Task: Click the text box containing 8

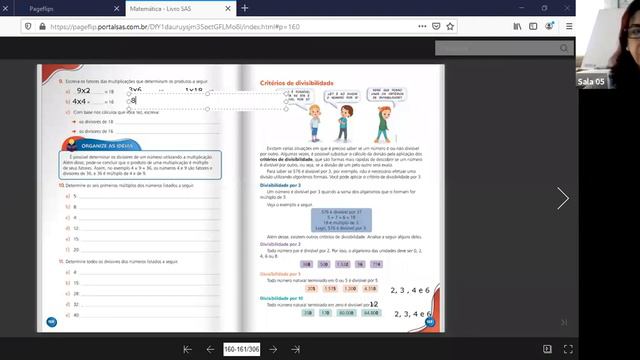Action: tap(207, 101)
